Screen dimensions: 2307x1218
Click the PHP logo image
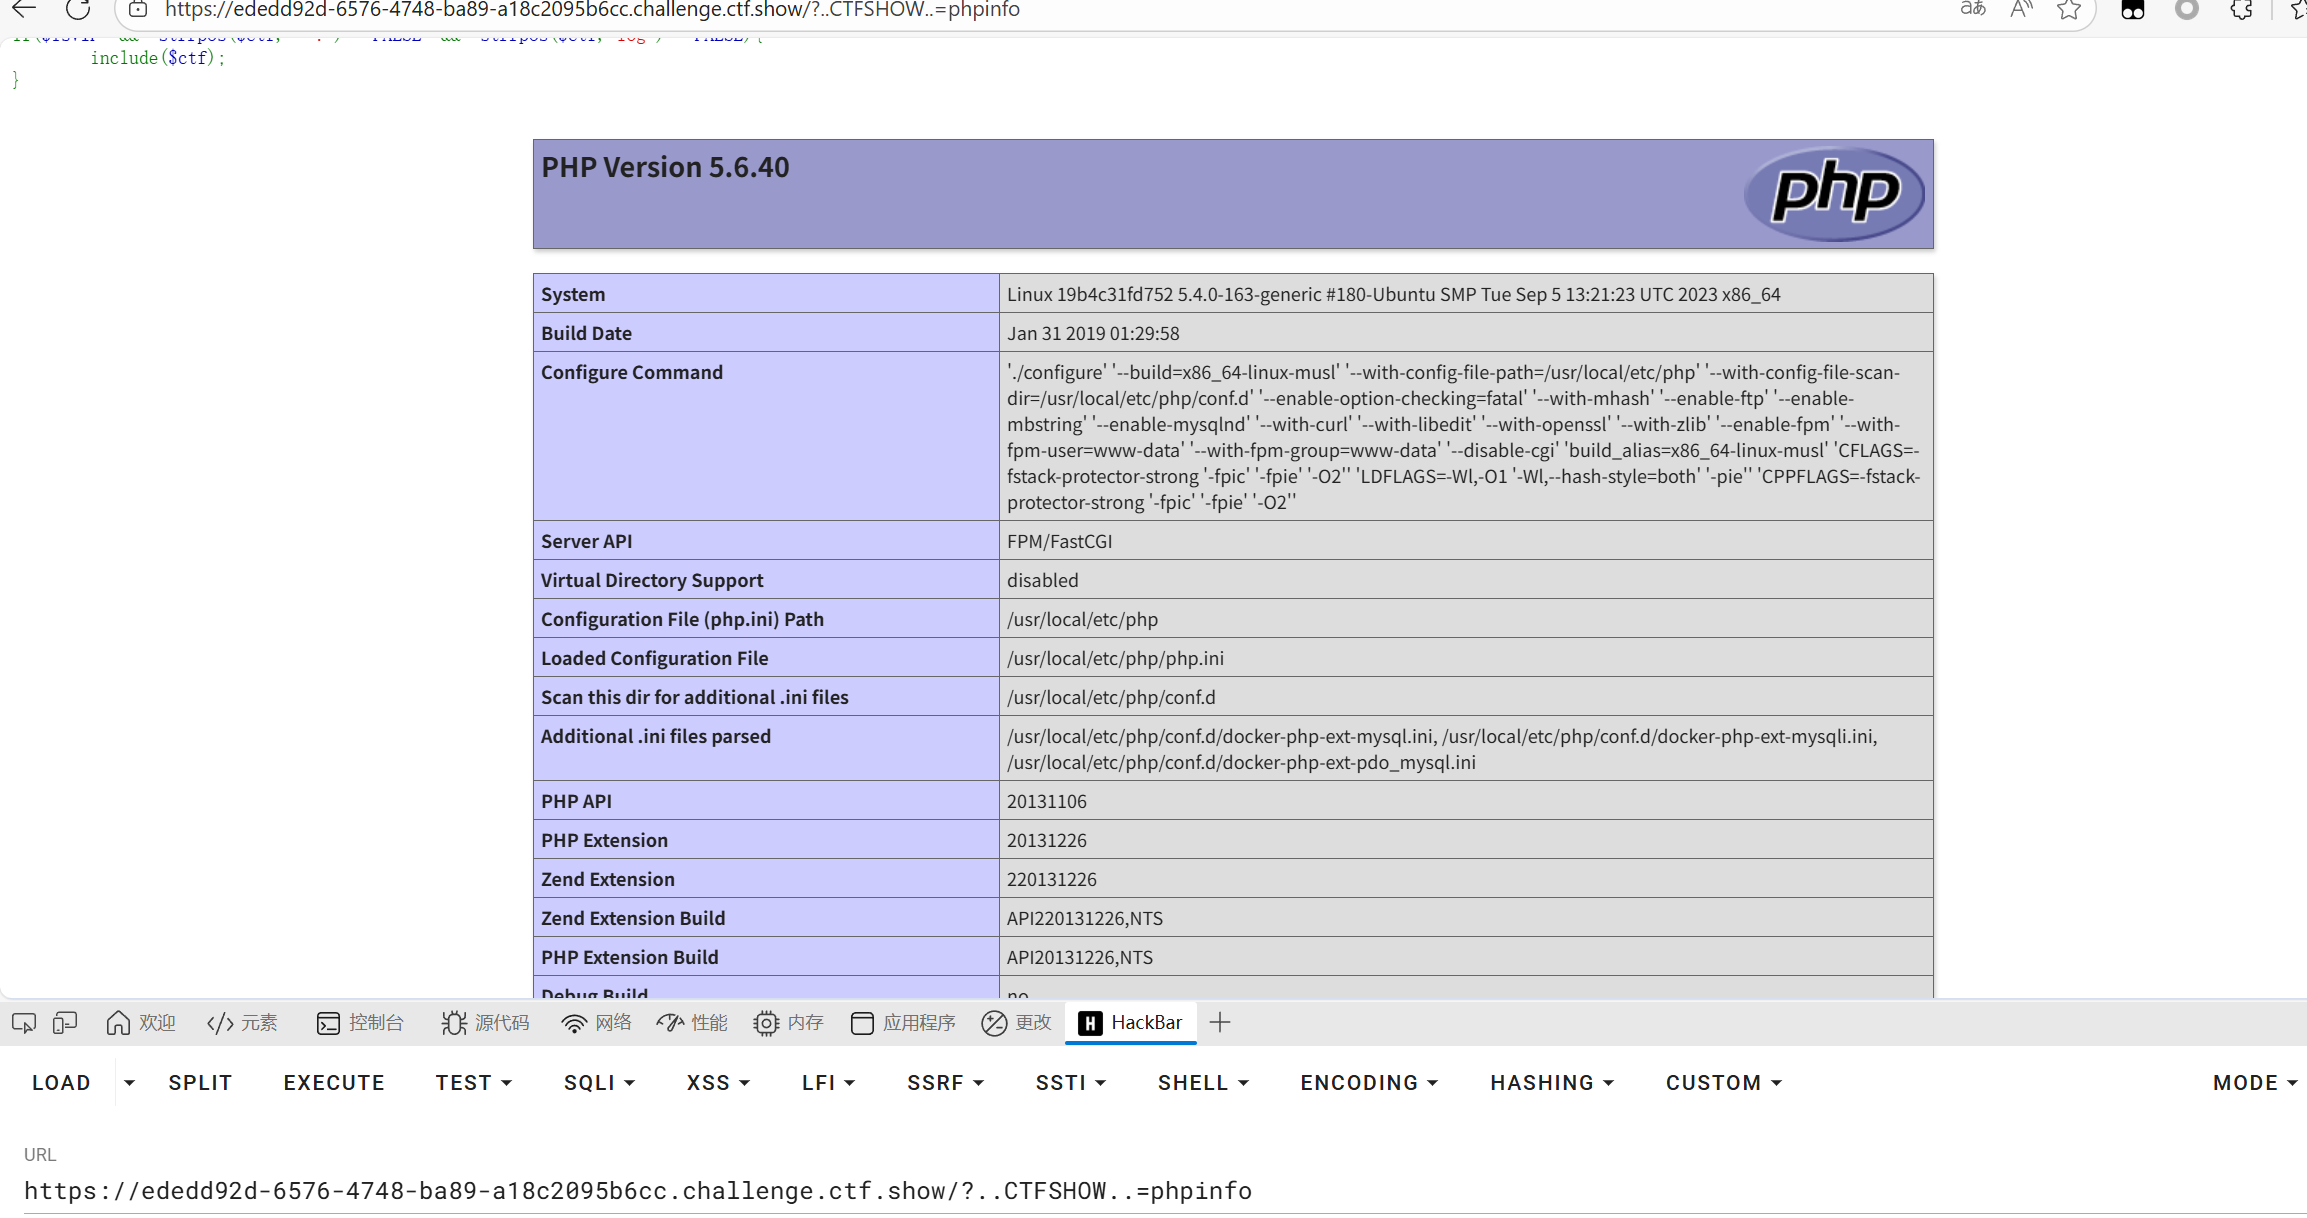pos(1834,193)
